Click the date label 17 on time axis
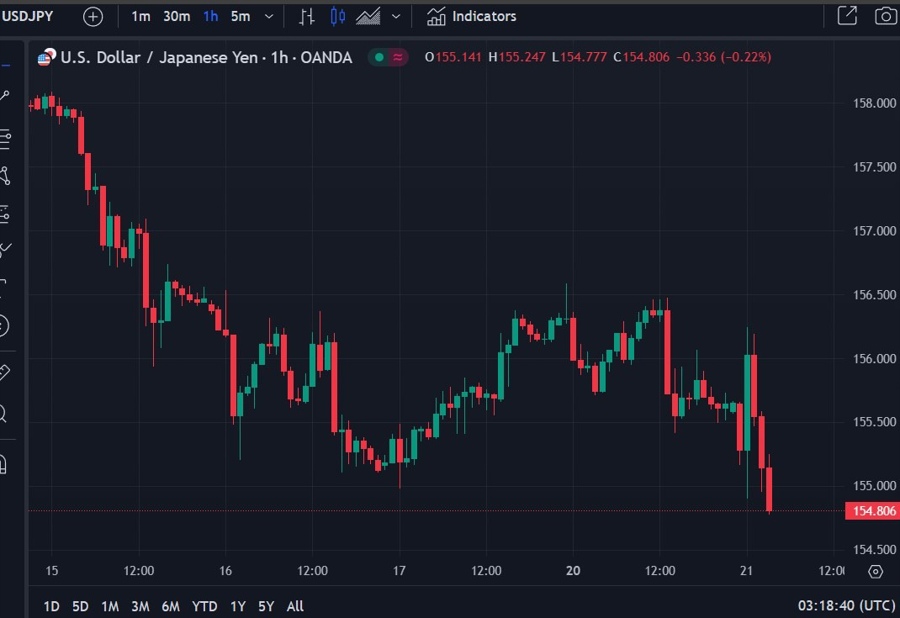This screenshot has height=618, width=900. (399, 571)
